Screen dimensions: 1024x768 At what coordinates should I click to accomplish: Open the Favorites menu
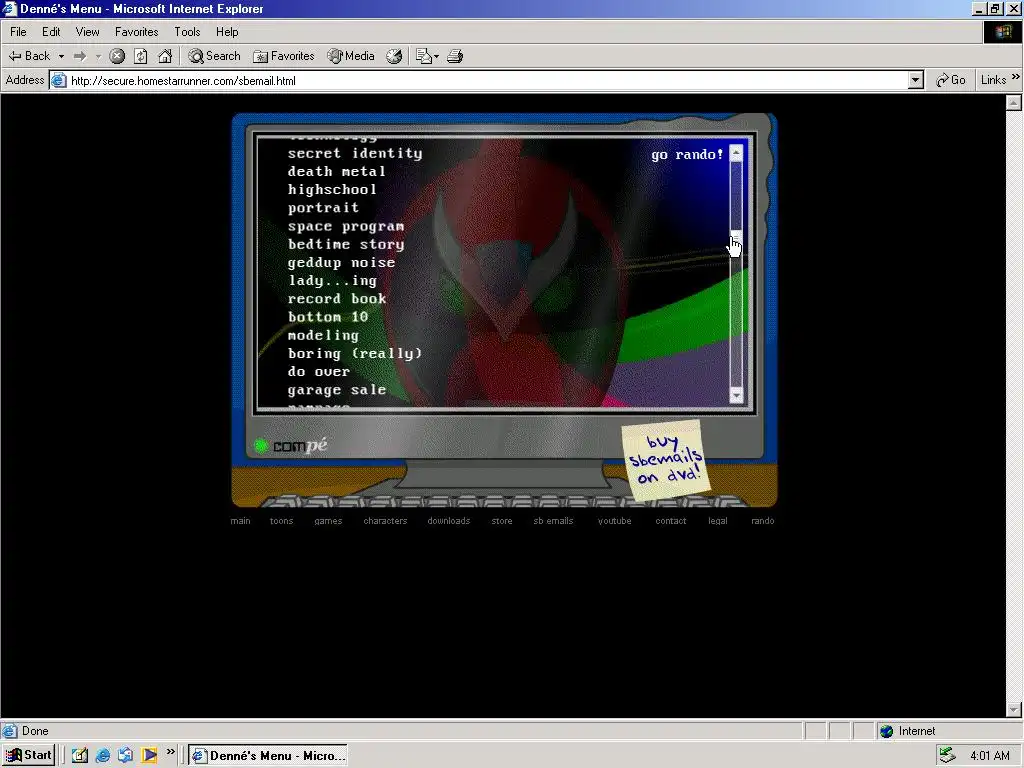pos(136,31)
